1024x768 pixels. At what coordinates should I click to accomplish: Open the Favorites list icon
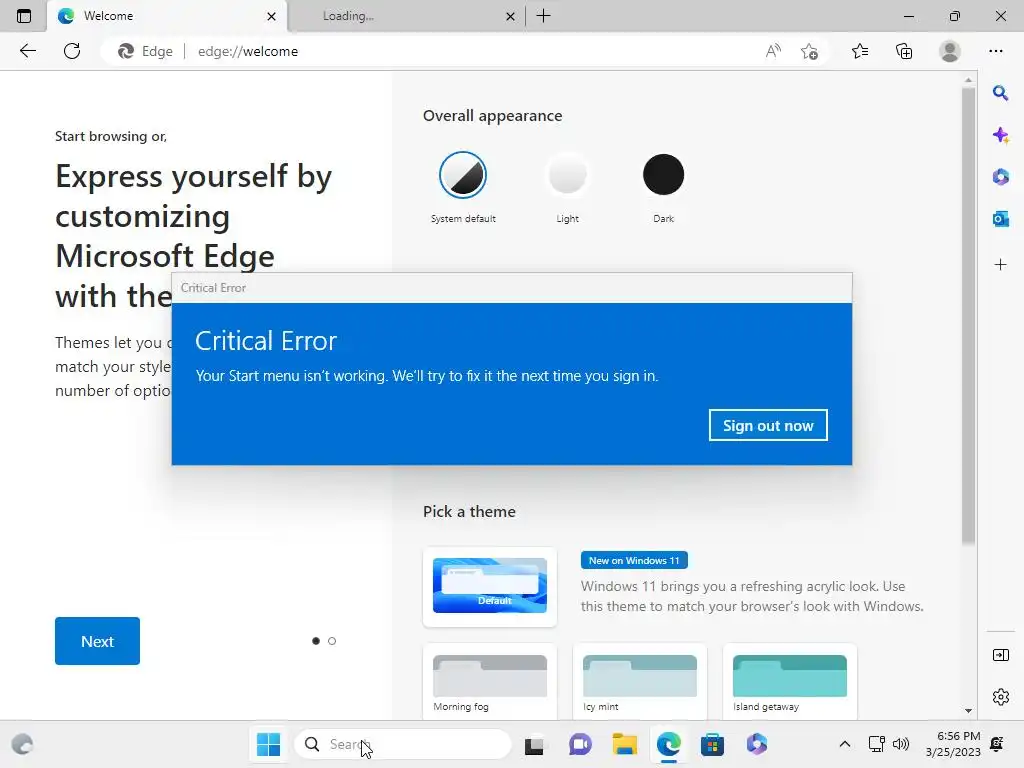[x=860, y=51]
